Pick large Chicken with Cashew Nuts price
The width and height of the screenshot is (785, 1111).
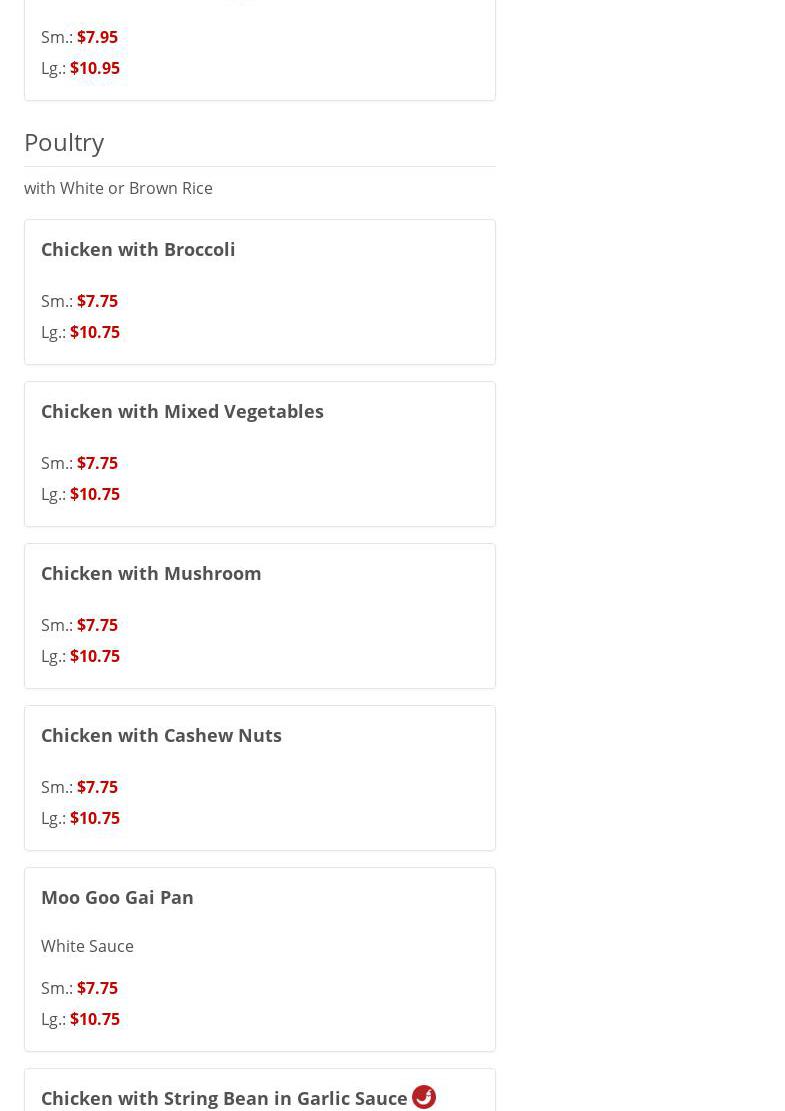[x=95, y=818]
